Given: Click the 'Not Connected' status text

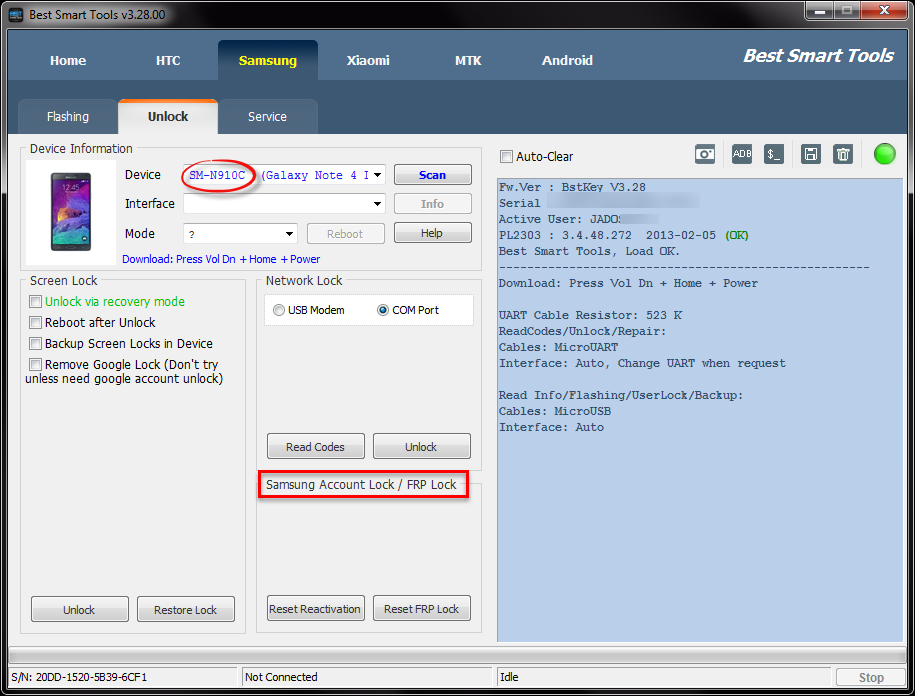Looking at the screenshot, I should click(281, 677).
